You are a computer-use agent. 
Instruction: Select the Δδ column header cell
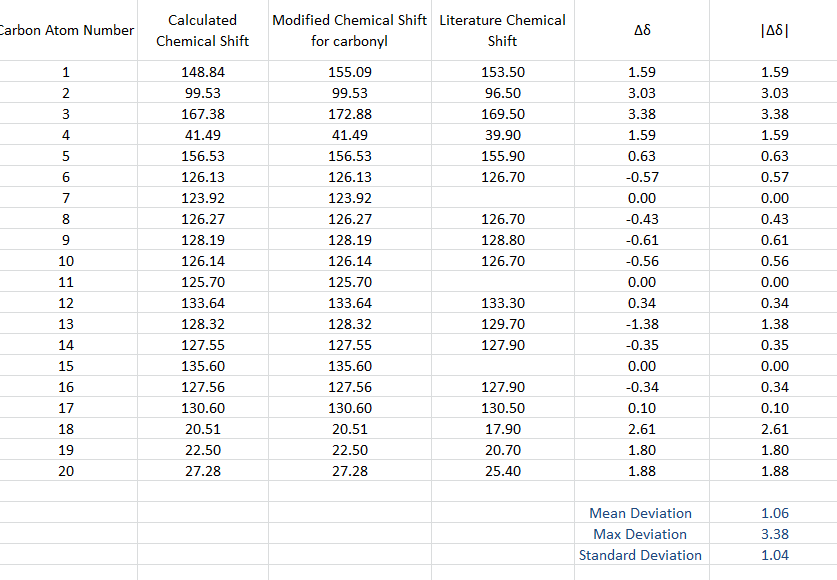pyautogui.click(x=640, y=30)
